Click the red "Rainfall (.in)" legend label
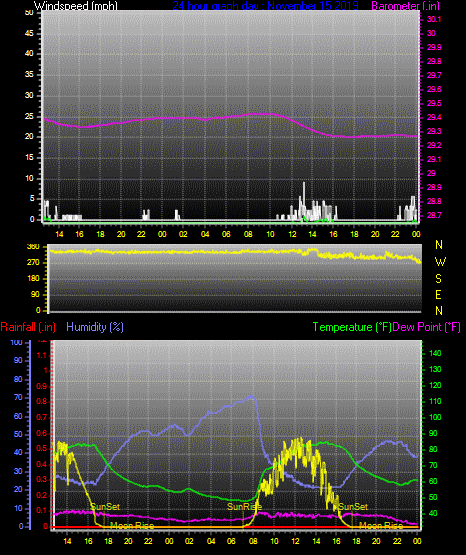The width and height of the screenshot is (466, 555). (28, 327)
